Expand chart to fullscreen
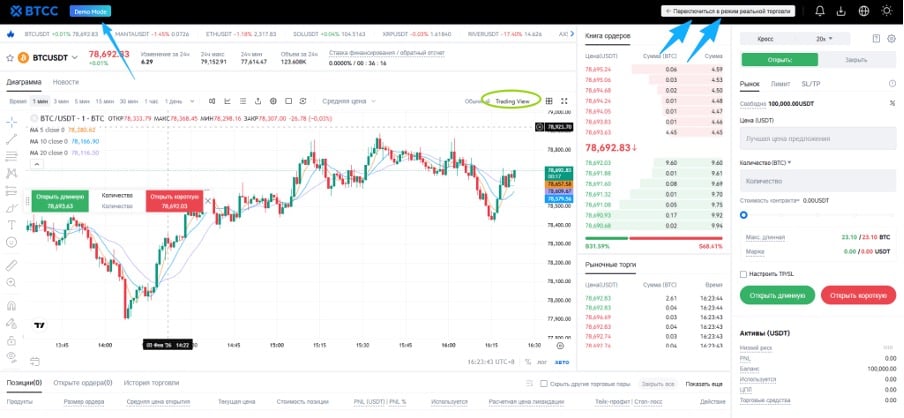The width and height of the screenshot is (904, 418). (564, 101)
